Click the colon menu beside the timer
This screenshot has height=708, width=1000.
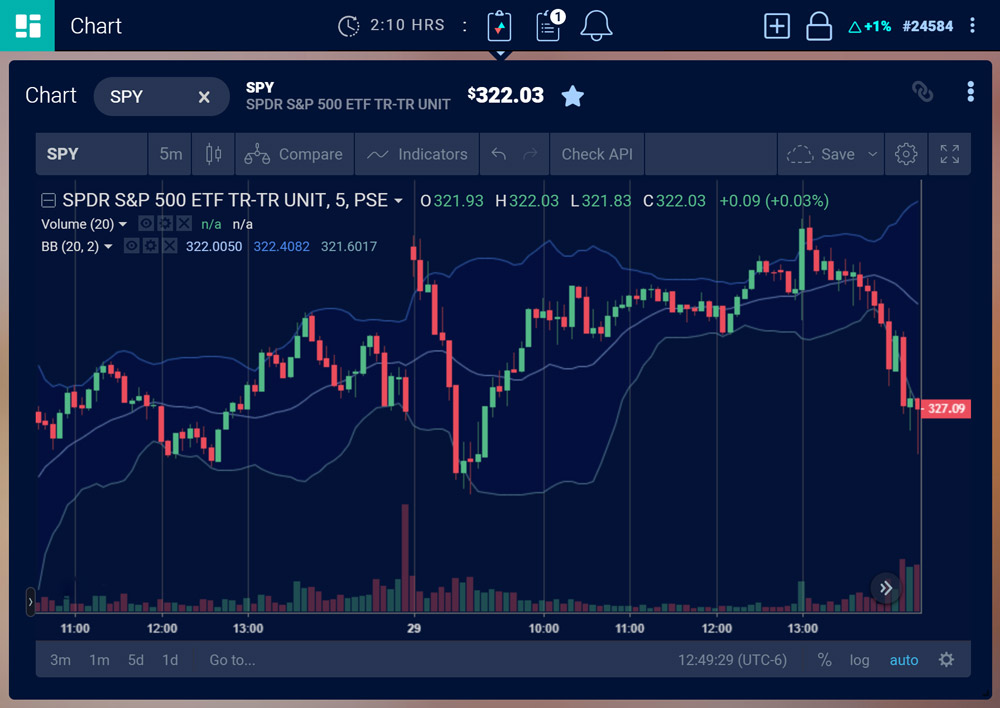(x=465, y=26)
